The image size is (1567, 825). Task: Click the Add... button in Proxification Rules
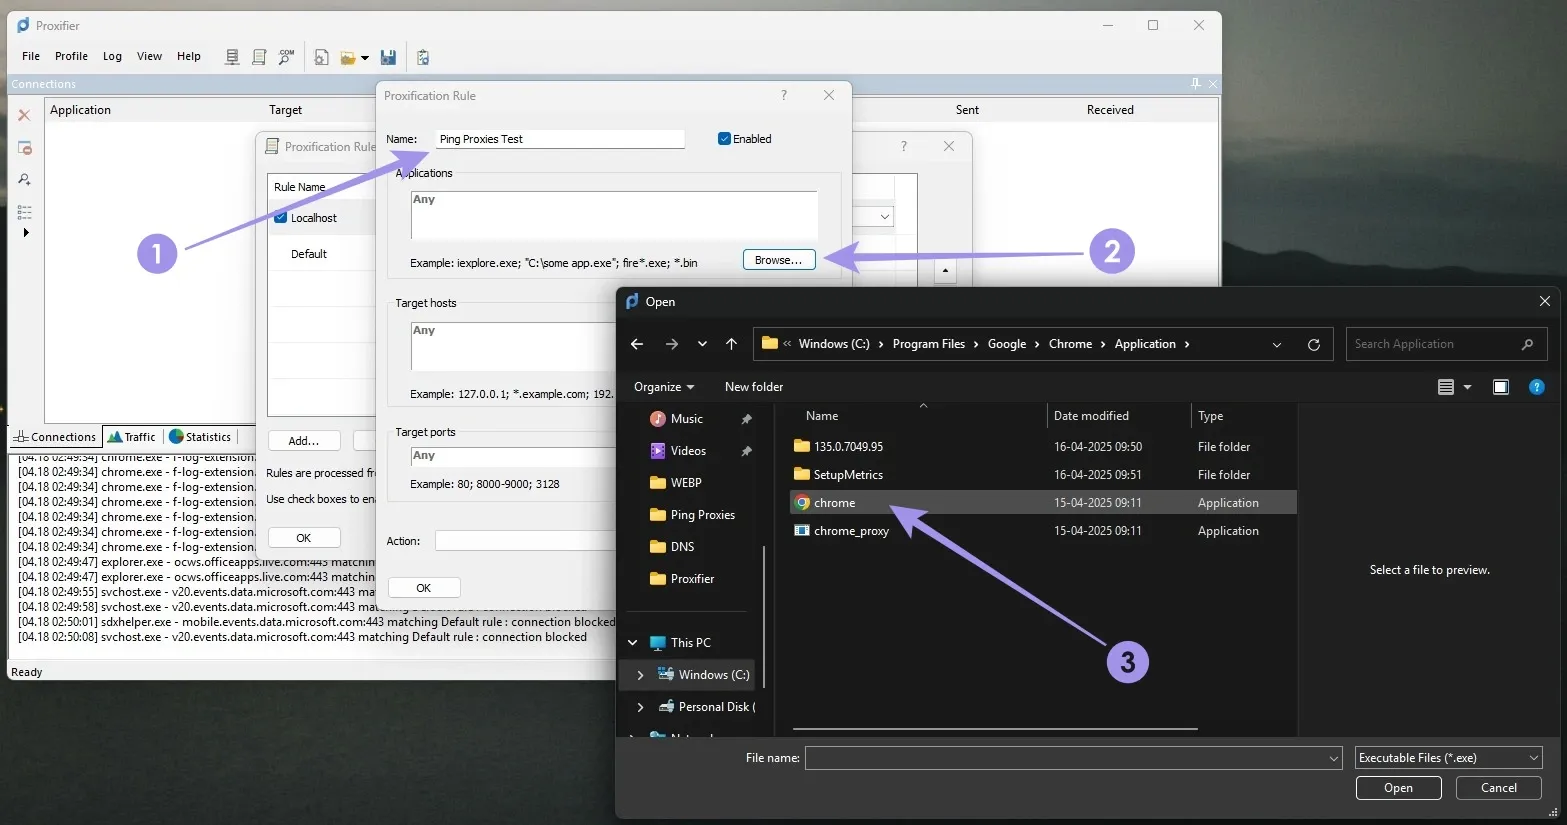[304, 441]
